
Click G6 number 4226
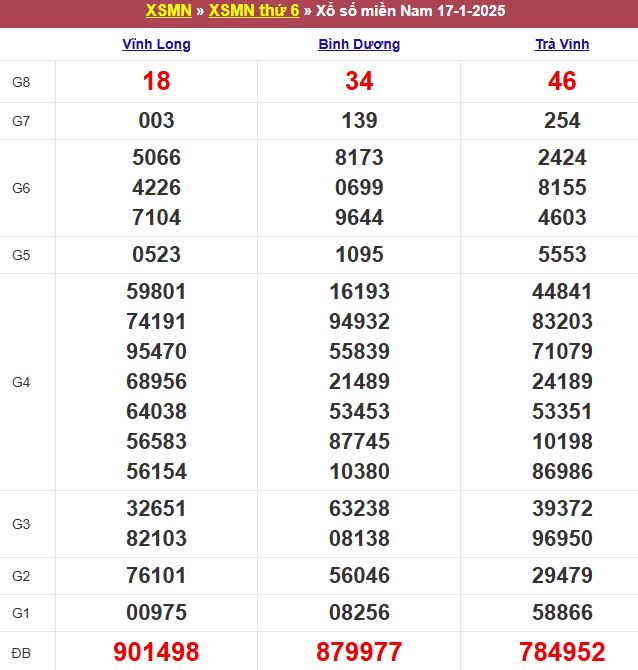pyautogui.click(x=156, y=187)
